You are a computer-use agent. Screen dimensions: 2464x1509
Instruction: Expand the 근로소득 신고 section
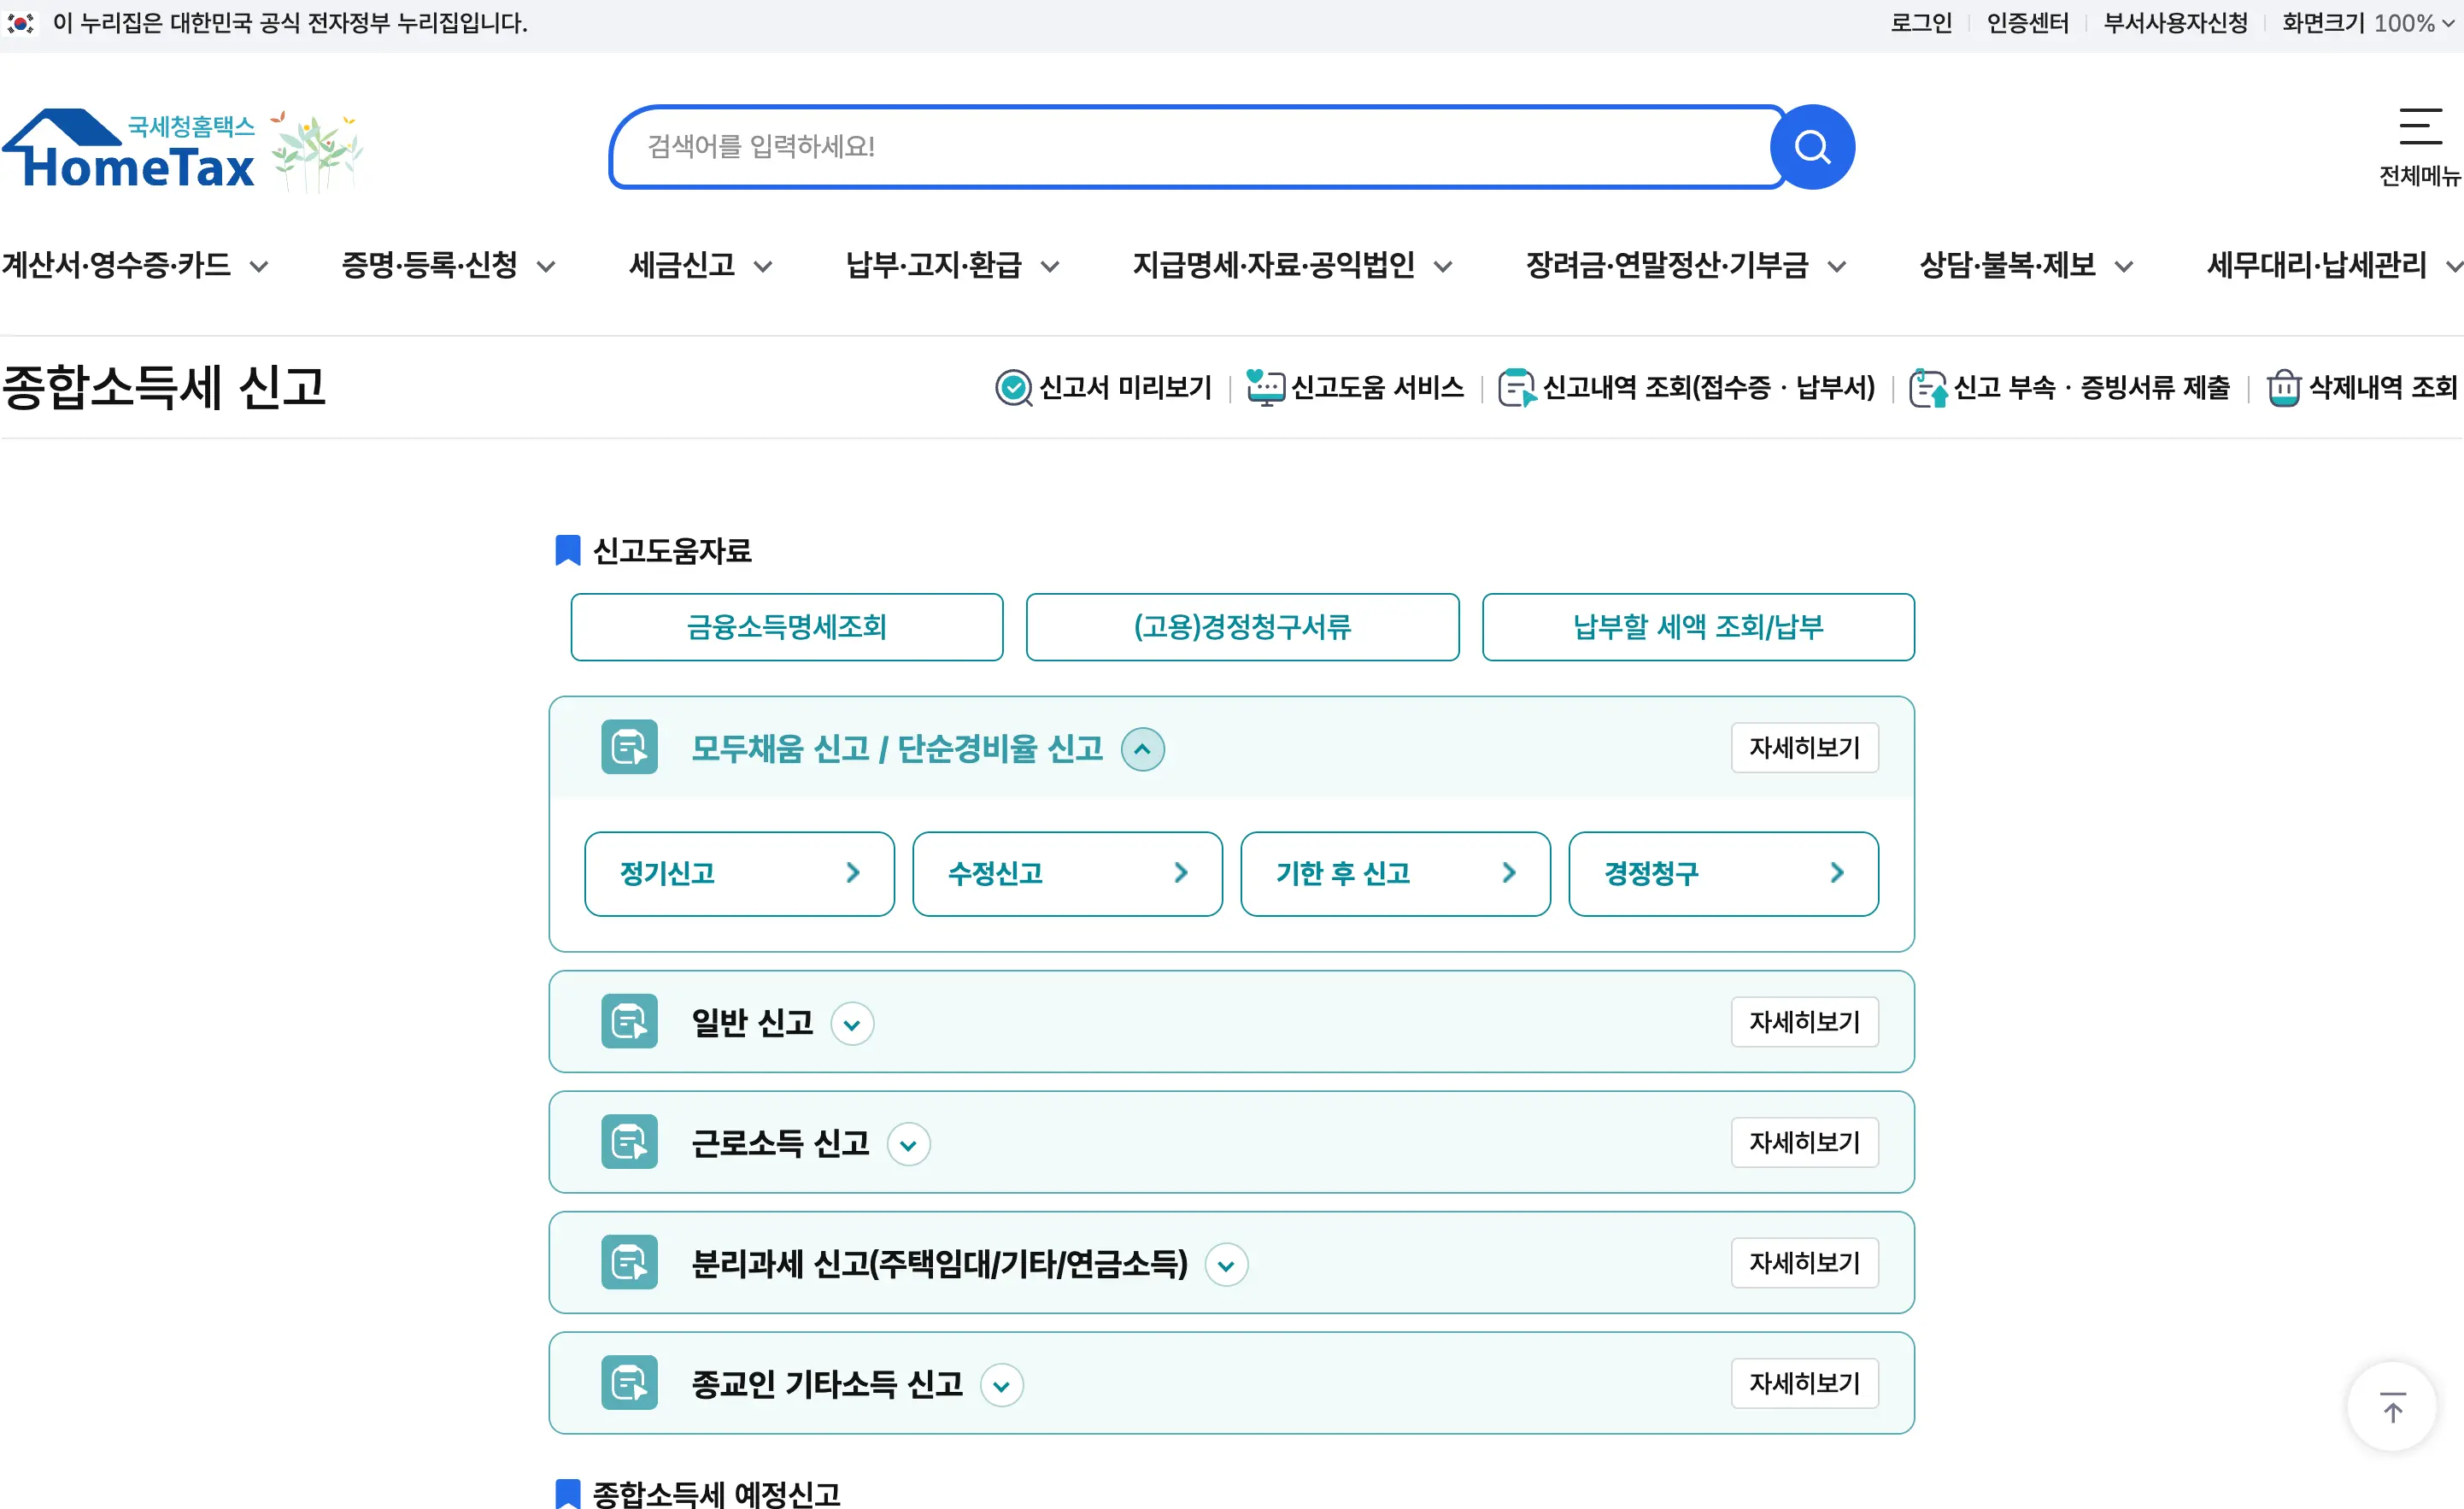point(908,1144)
